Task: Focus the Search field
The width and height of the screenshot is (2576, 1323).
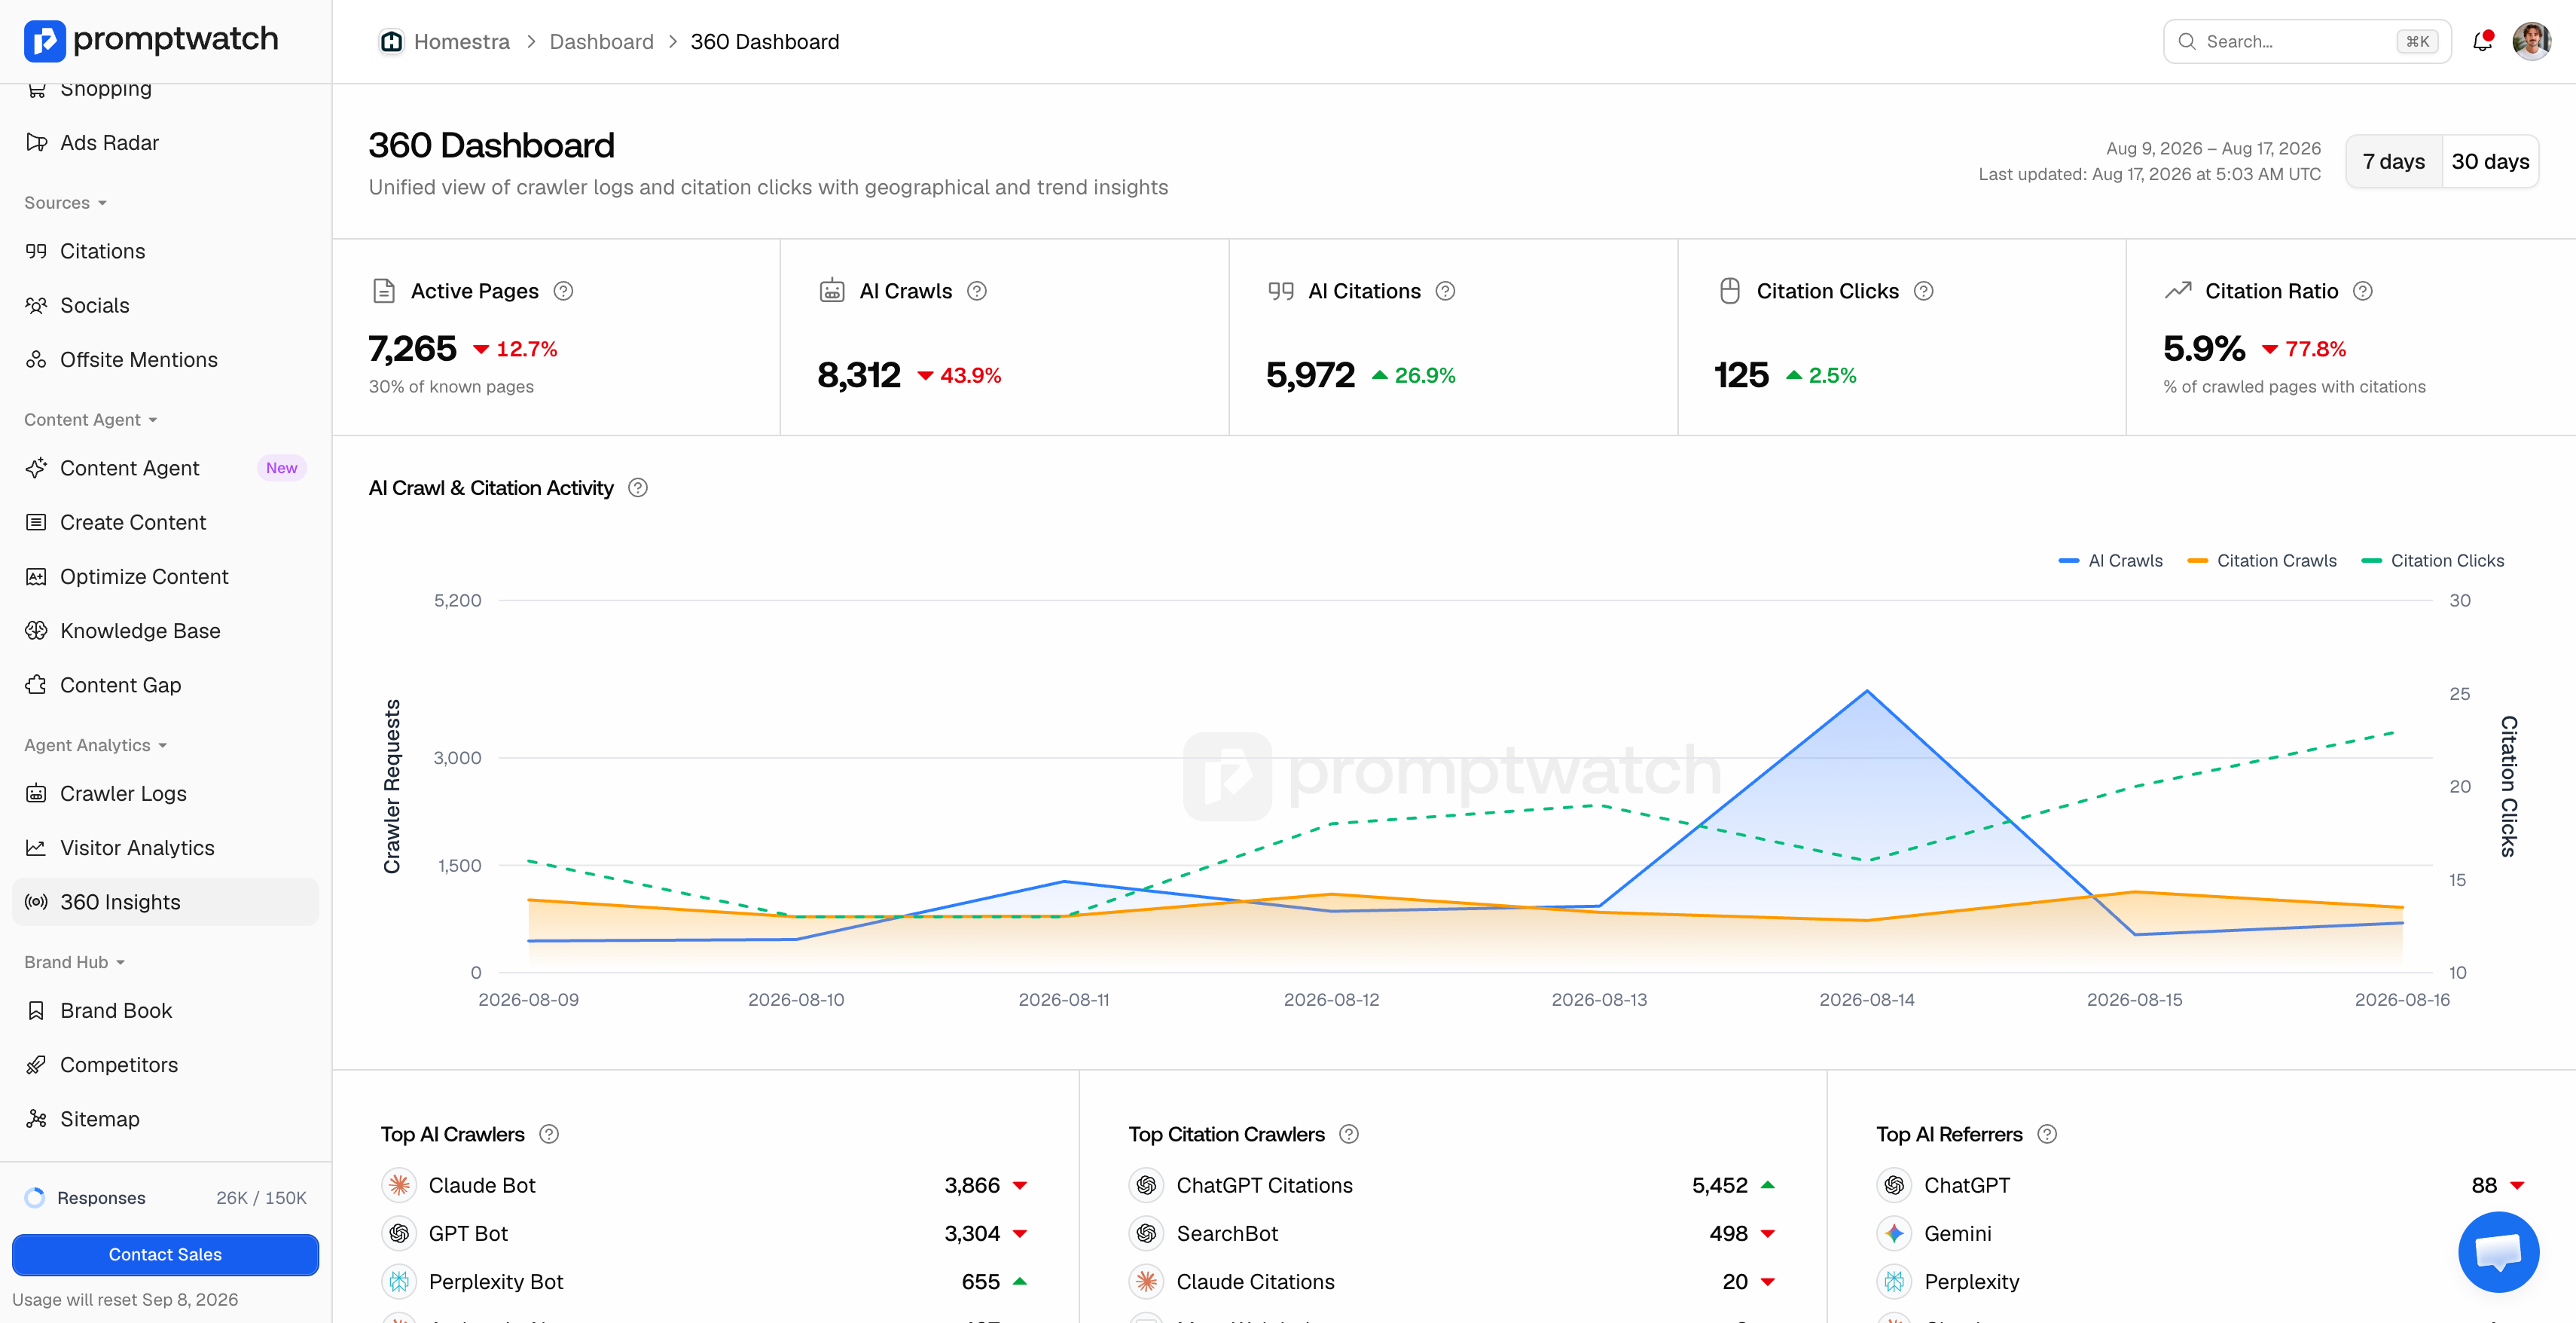Action: coord(2307,41)
